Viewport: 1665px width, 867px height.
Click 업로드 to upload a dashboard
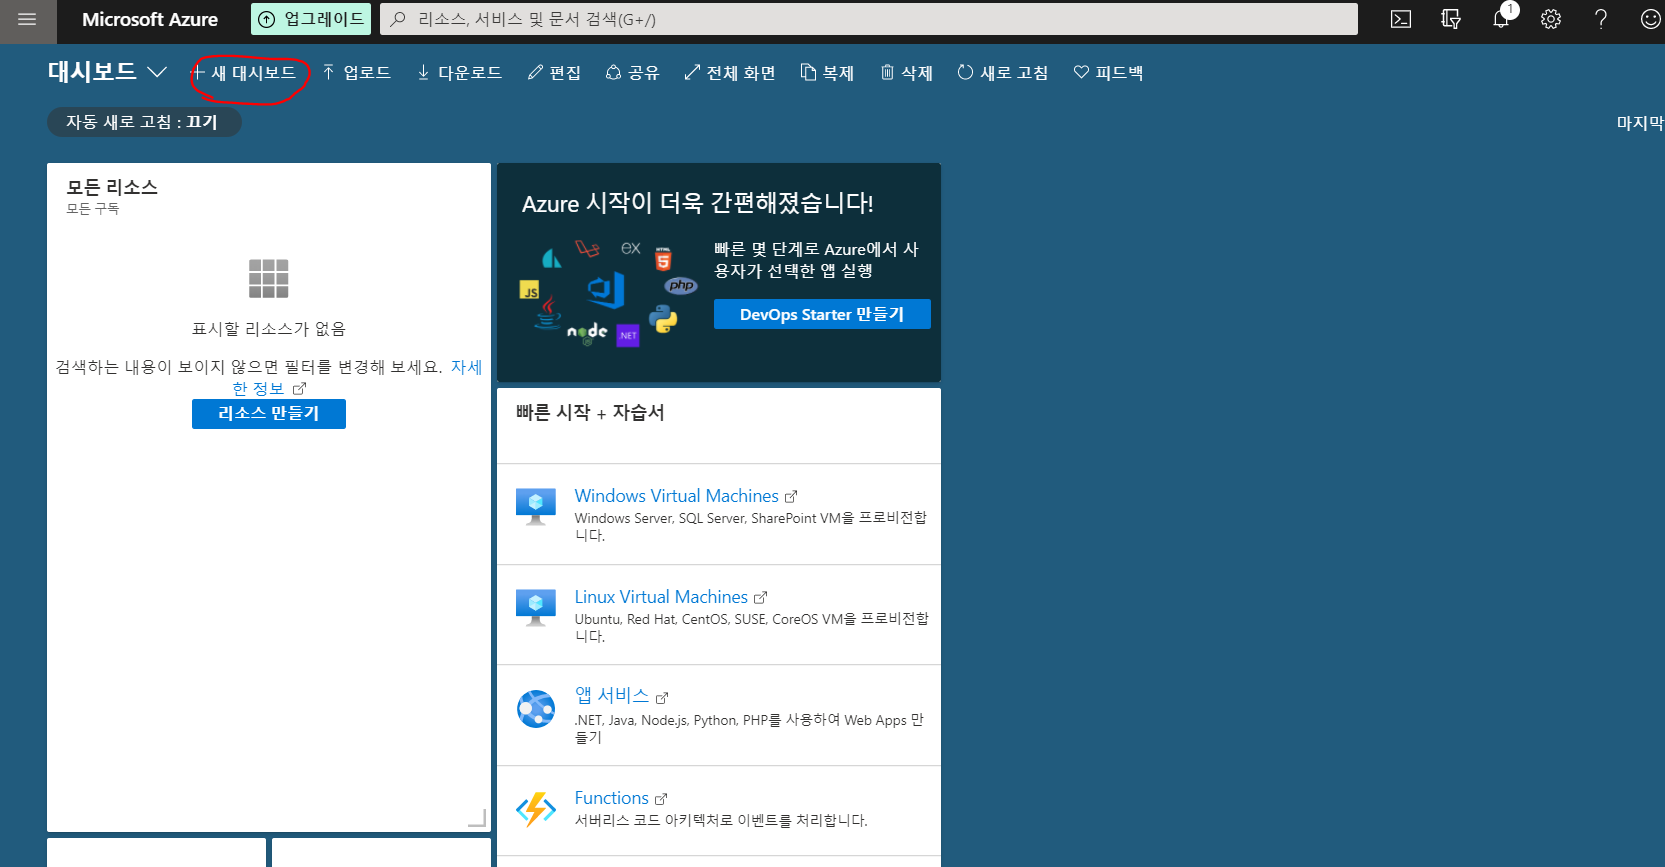(x=357, y=73)
